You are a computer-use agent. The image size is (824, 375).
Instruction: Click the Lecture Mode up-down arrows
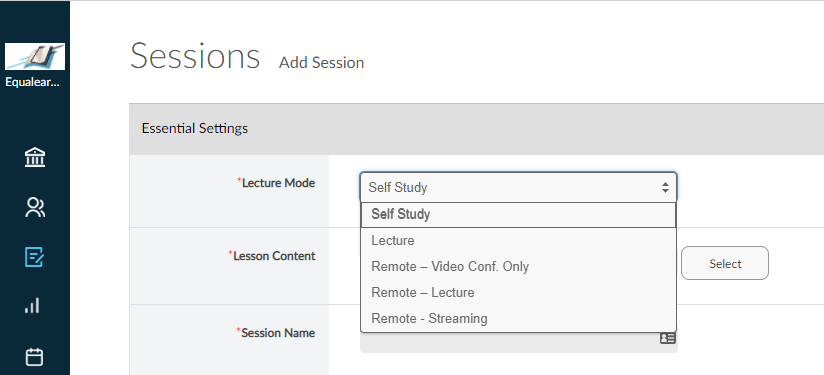tap(665, 188)
